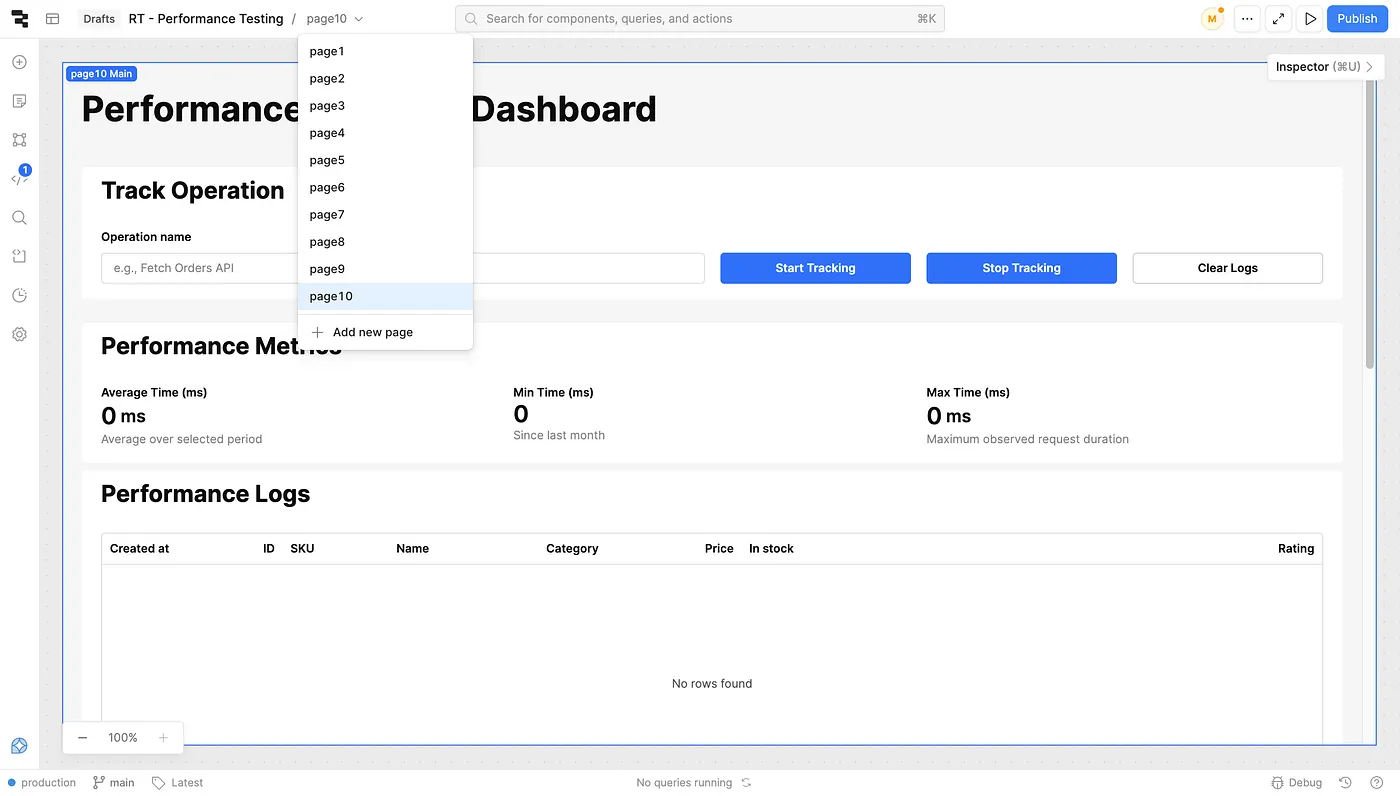
Task: Click the Price column header
Action: pyautogui.click(x=719, y=549)
